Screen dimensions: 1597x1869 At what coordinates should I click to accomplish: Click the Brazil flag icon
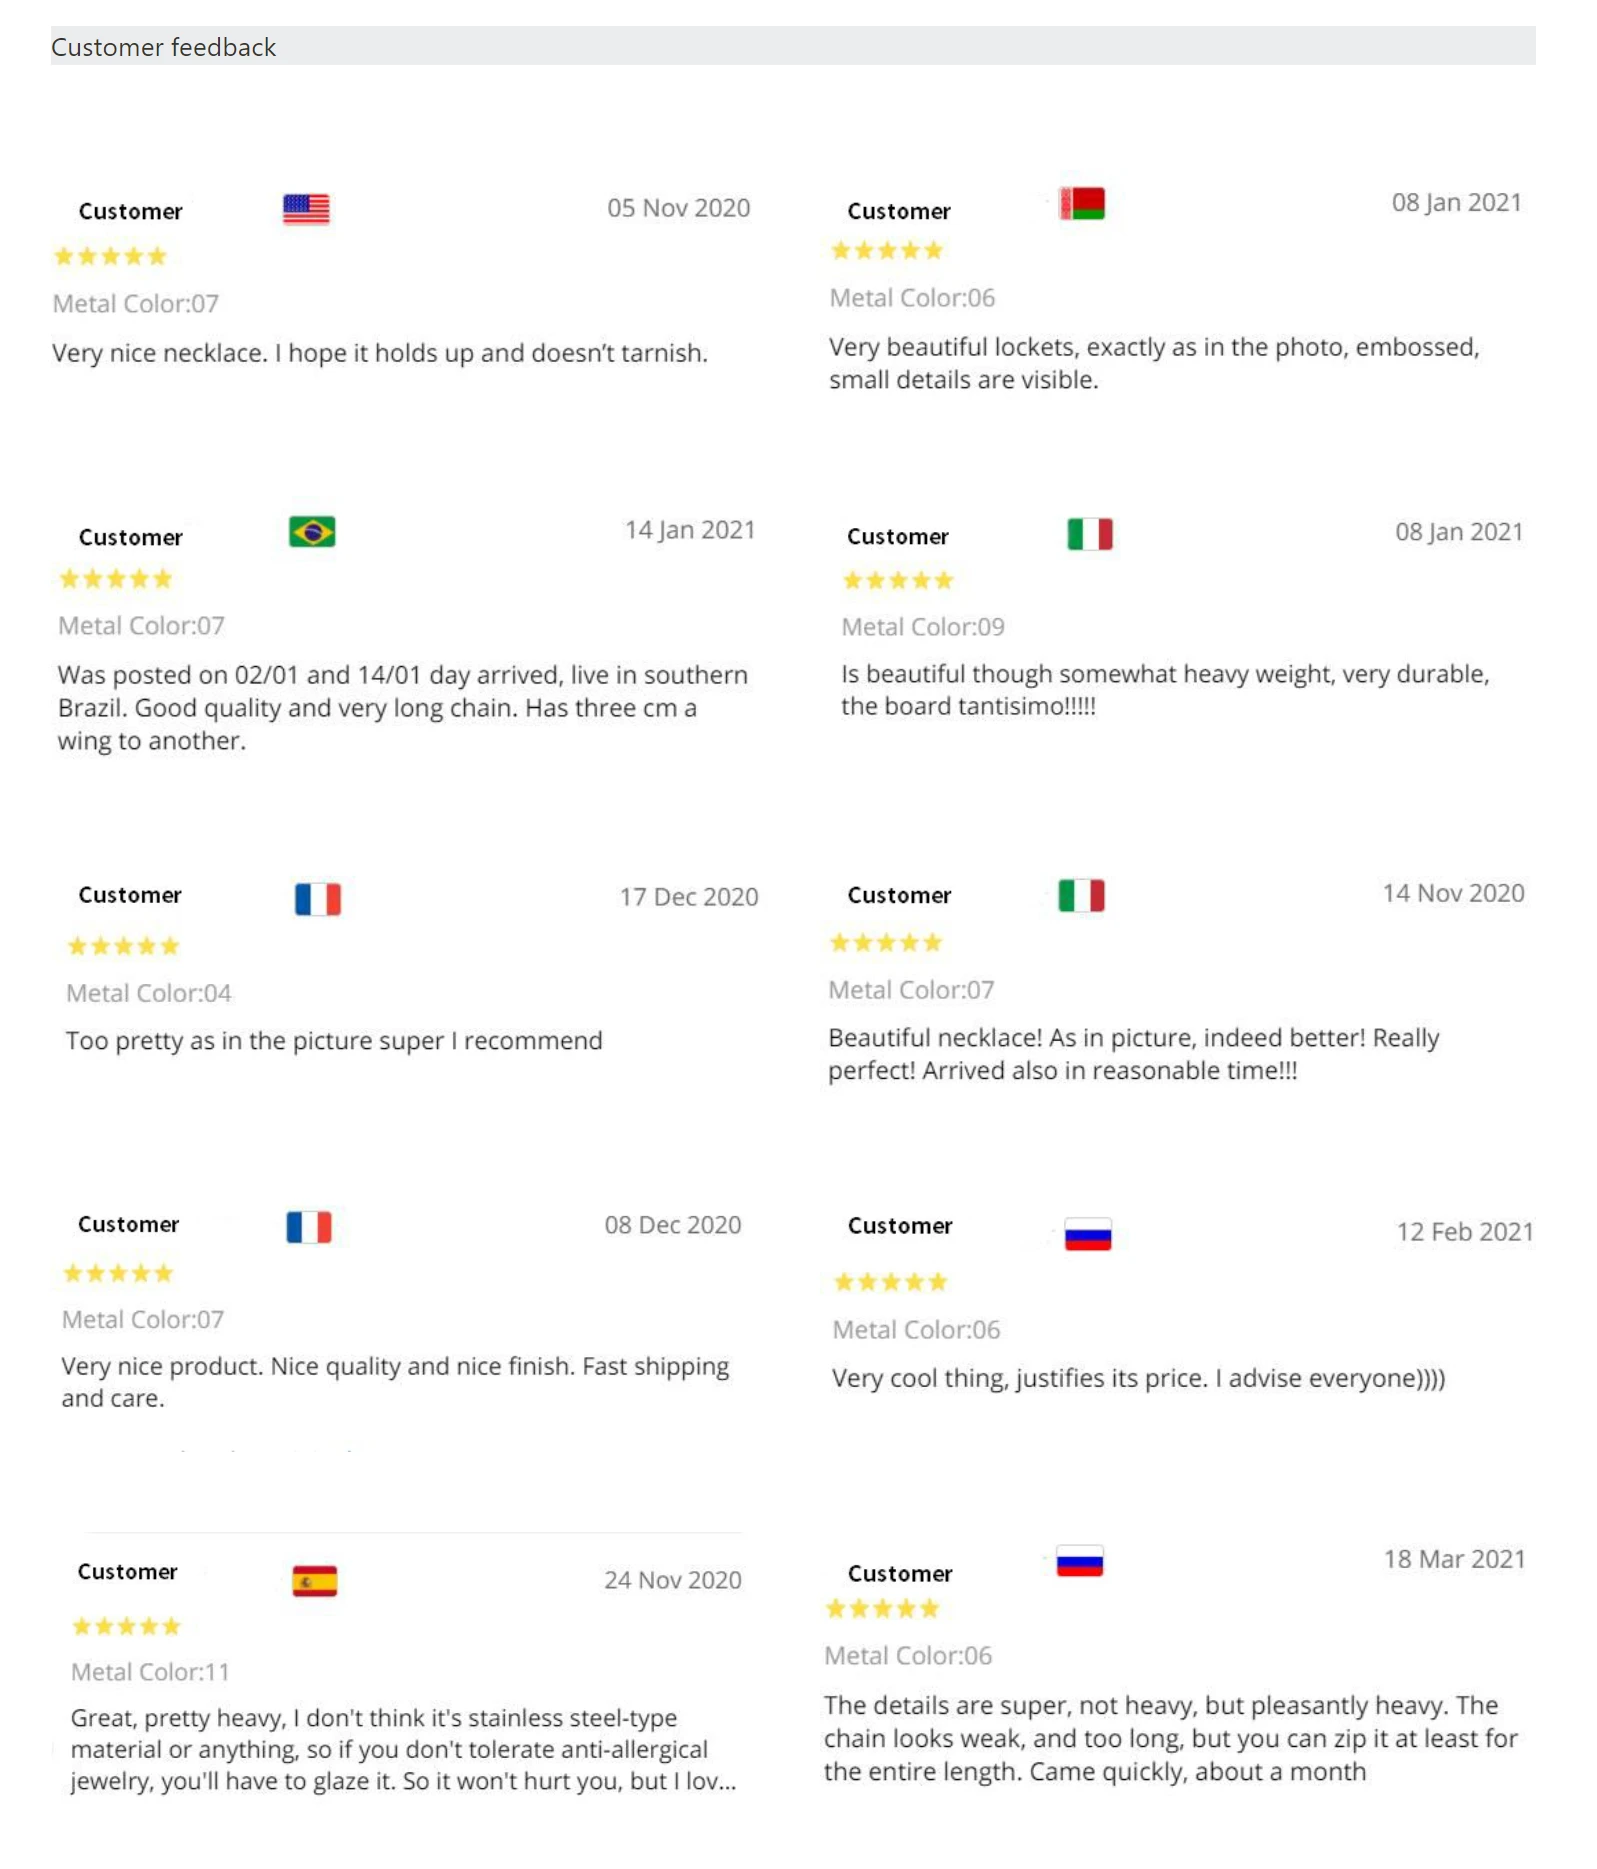tap(312, 531)
